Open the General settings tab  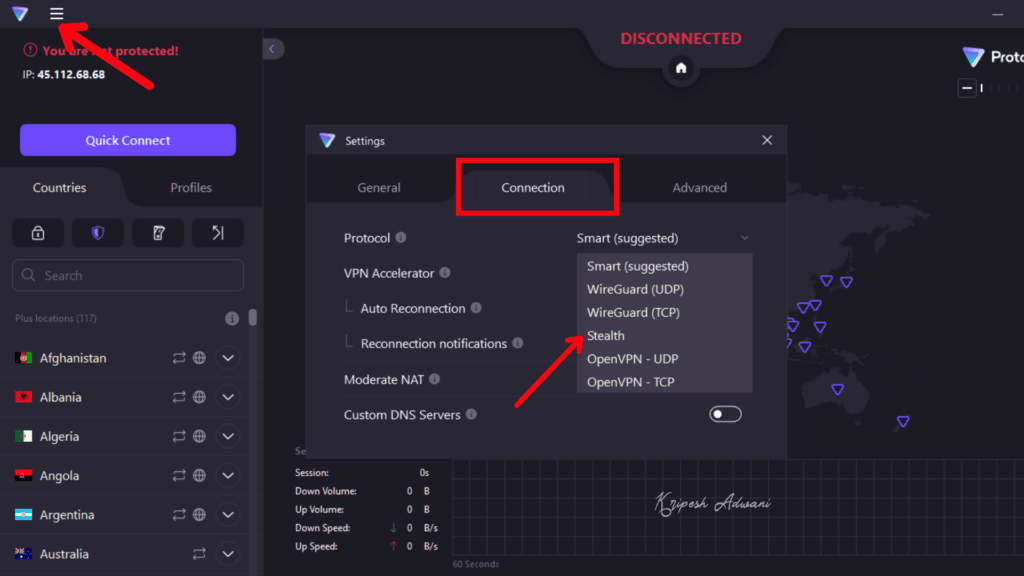pyautogui.click(x=379, y=187)
